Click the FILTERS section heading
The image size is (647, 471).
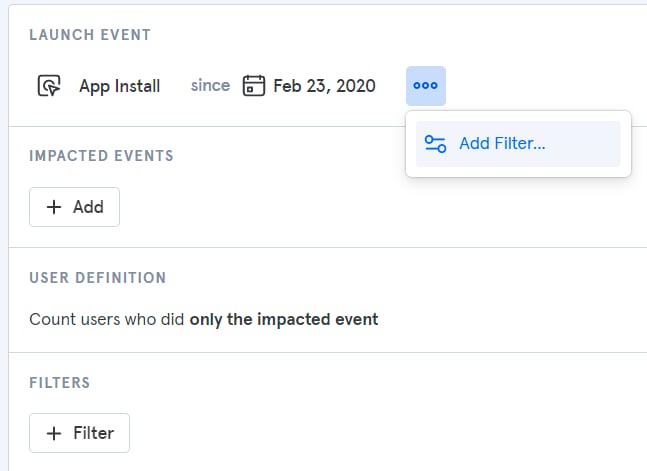(59, 383)
